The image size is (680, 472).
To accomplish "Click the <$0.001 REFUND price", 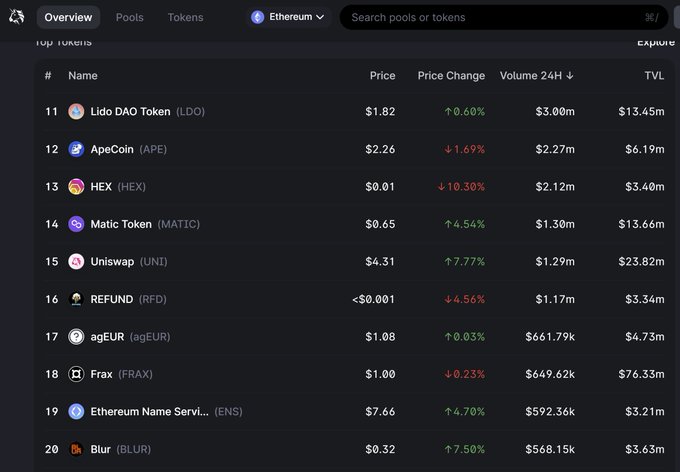I will (x=373, y=299).
